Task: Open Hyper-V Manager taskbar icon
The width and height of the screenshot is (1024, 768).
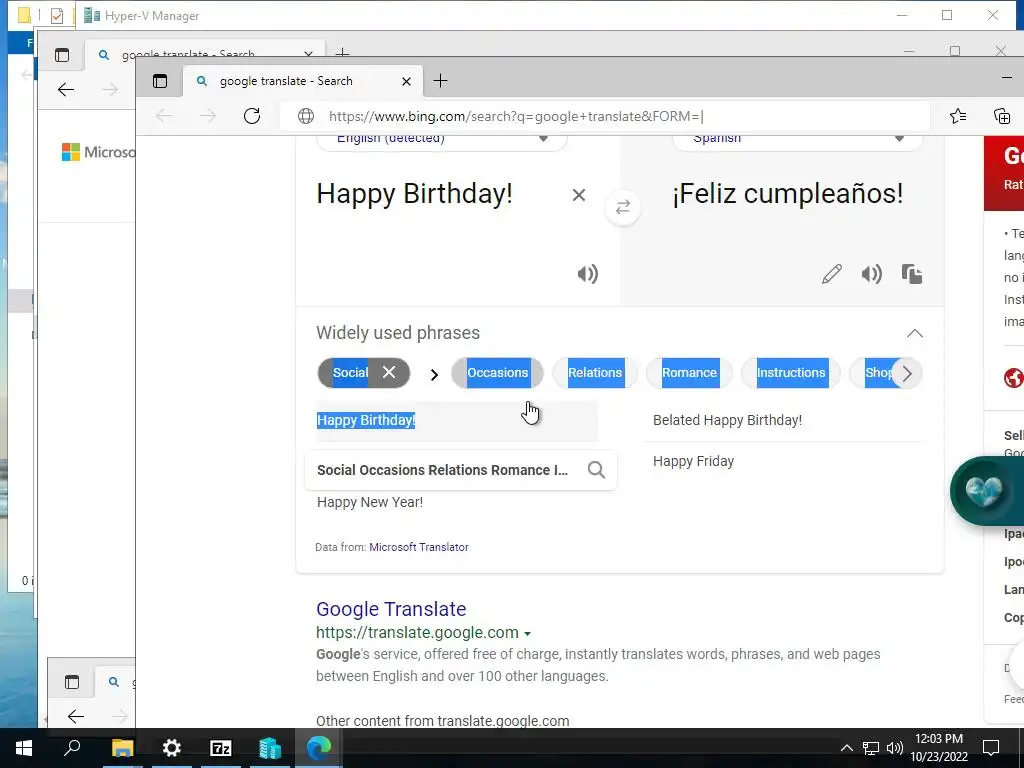Action: (270, 748)
